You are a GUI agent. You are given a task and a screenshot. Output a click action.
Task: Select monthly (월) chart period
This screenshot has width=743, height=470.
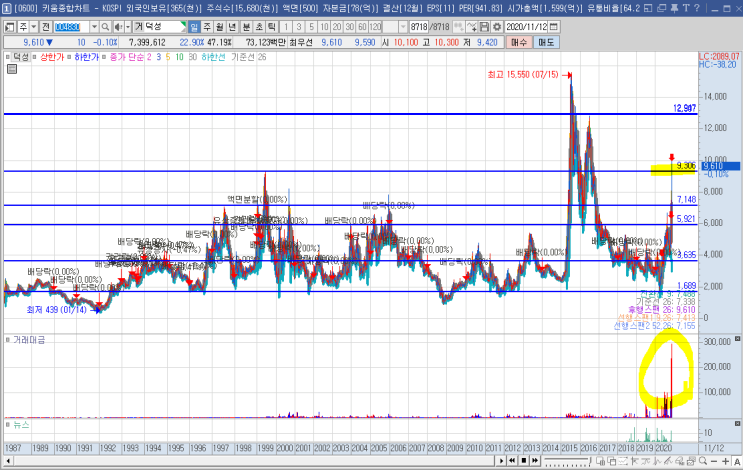click(x=219, y=27)
